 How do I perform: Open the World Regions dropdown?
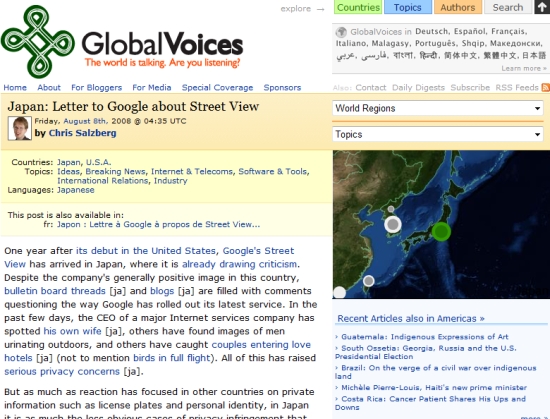pos(438,108)
